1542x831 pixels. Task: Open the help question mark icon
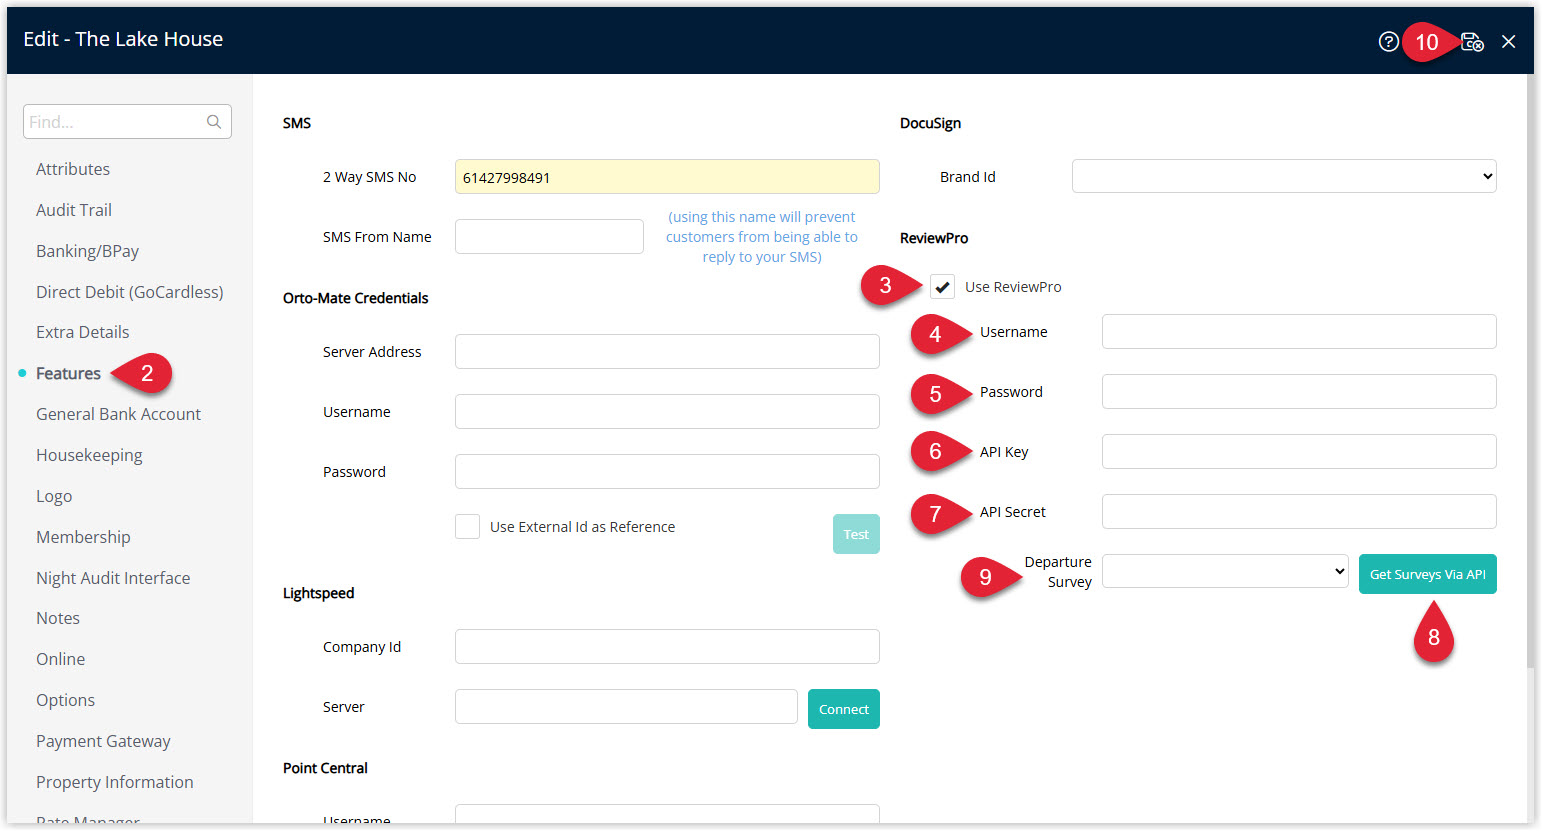pyautogui.click(x=1388, y=42)
